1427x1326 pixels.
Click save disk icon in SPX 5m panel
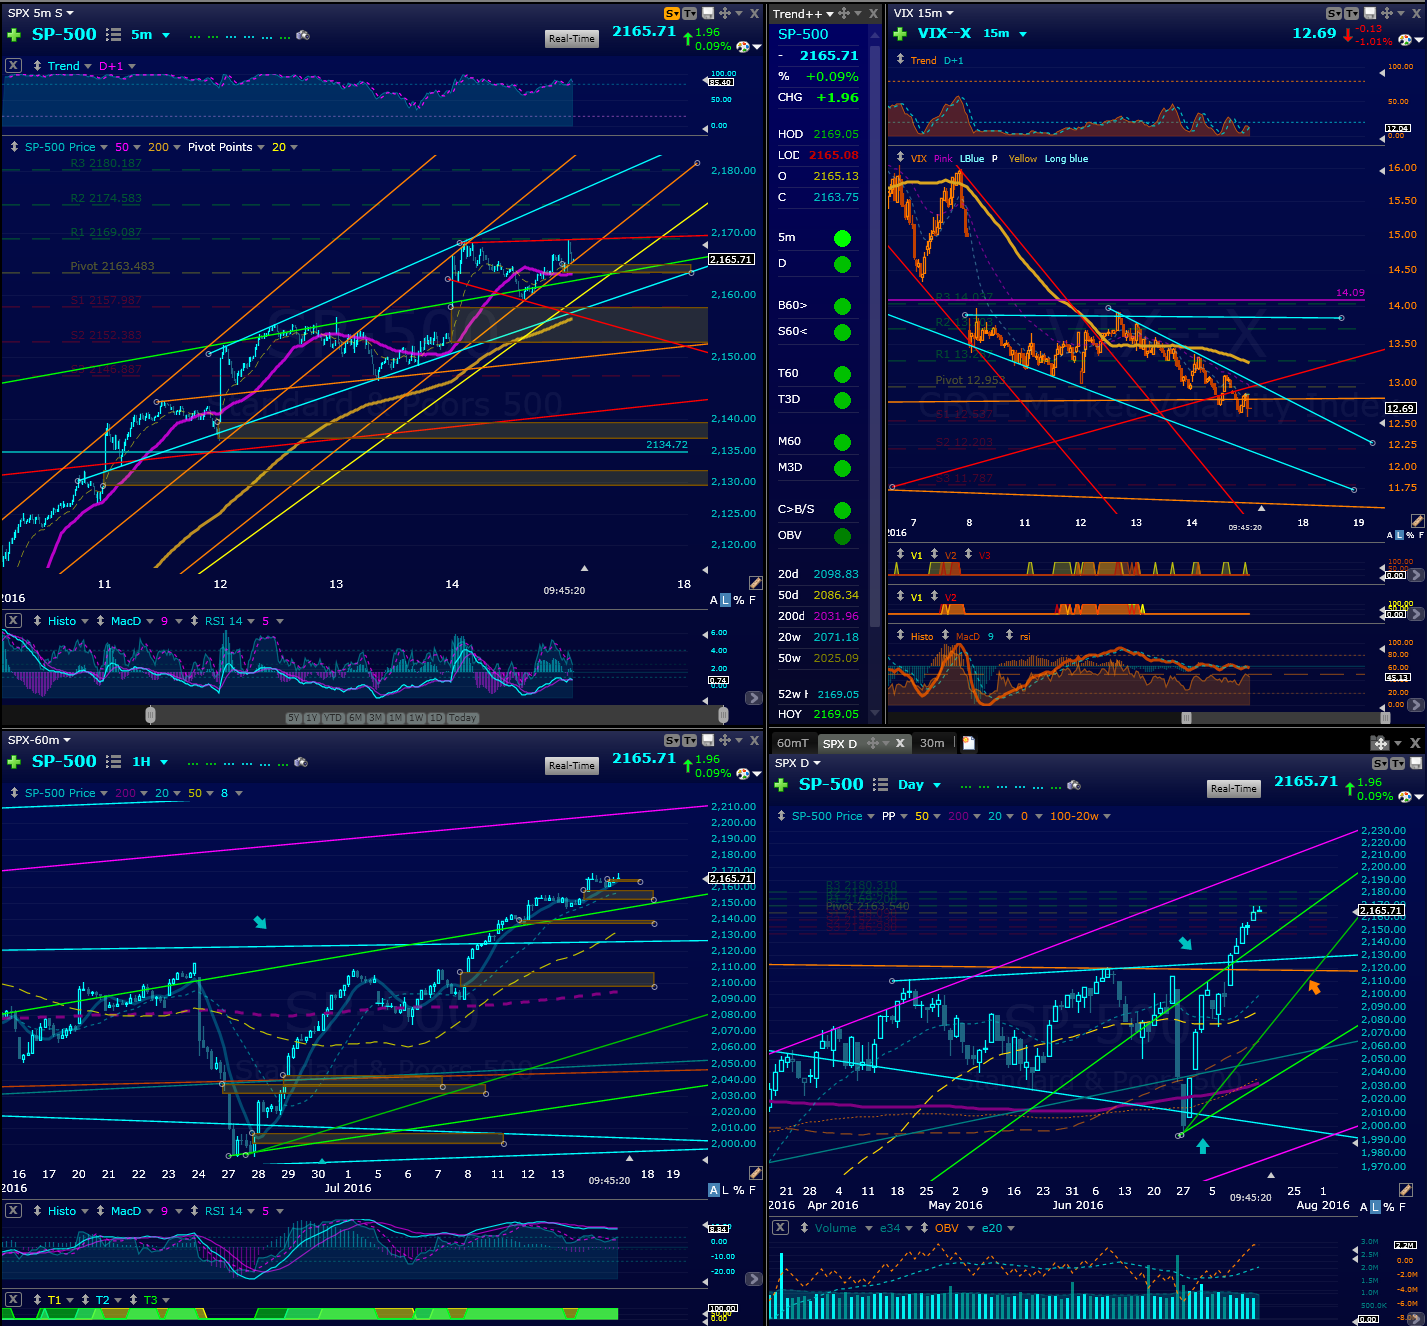[x=708, y=13]
